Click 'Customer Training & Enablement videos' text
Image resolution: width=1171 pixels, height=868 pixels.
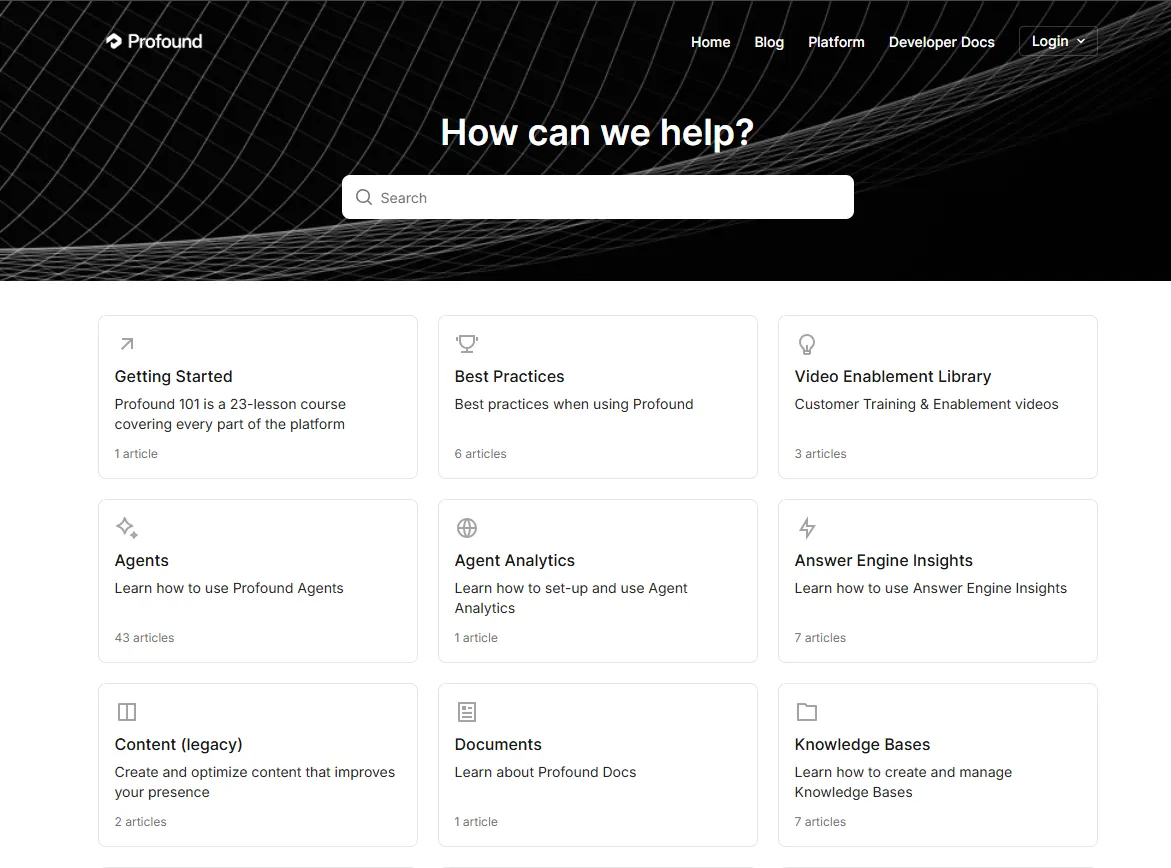point(926,404)
